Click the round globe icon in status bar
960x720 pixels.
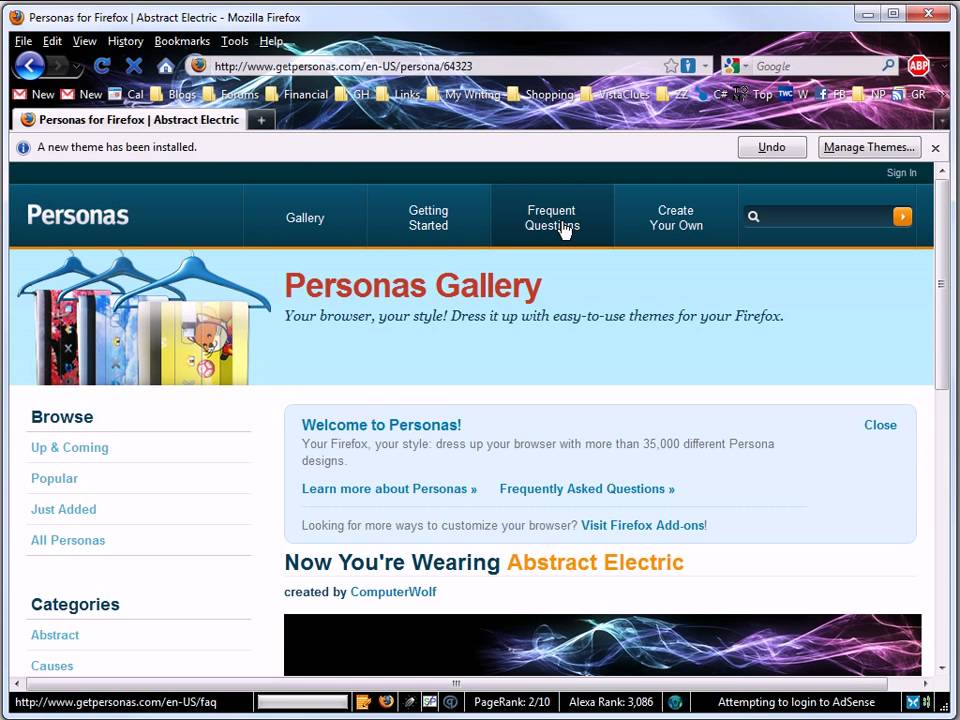click(675, 702)
